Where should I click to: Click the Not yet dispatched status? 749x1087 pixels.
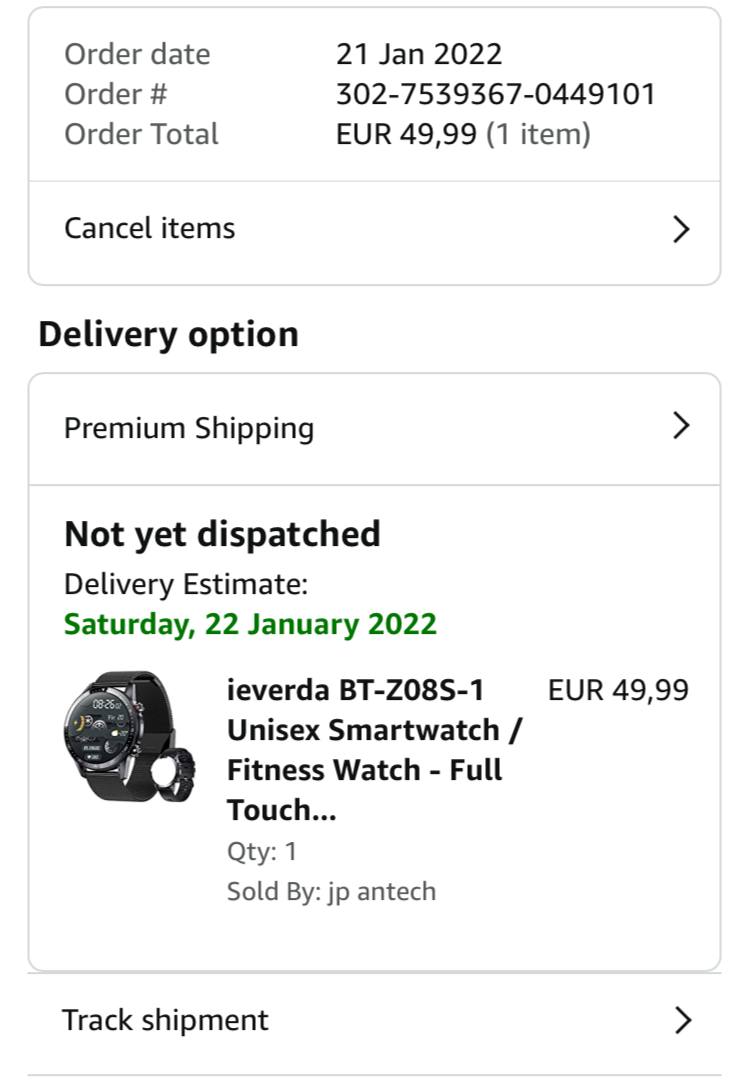pos(222,534)
